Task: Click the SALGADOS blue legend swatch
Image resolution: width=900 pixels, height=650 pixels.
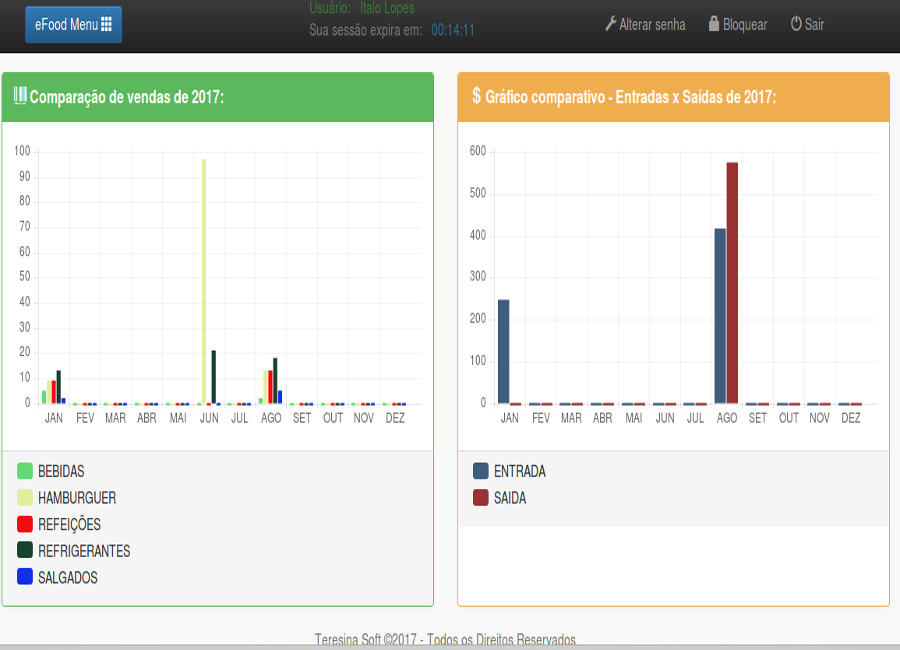Action: tap(25, 577)
